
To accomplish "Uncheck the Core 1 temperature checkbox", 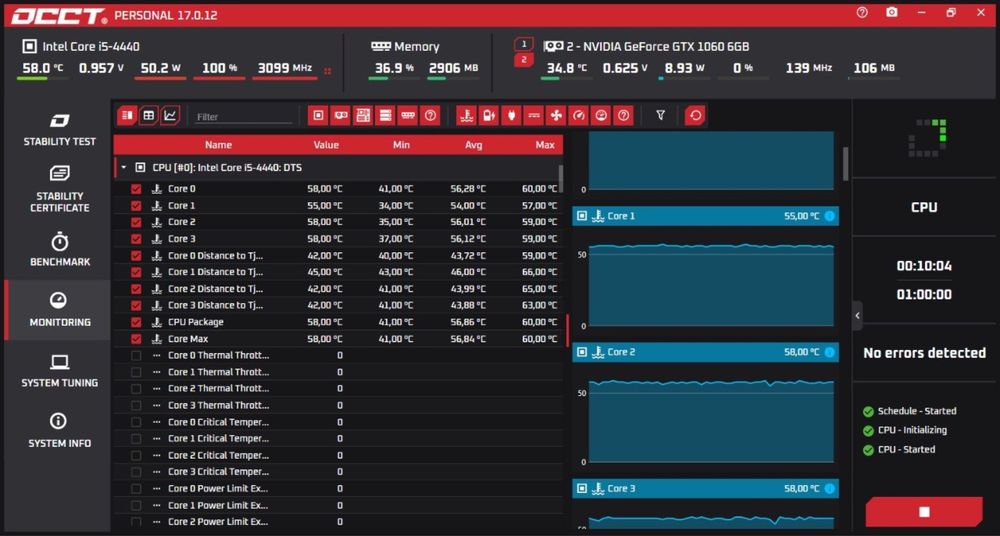I will tap(136, 205).
